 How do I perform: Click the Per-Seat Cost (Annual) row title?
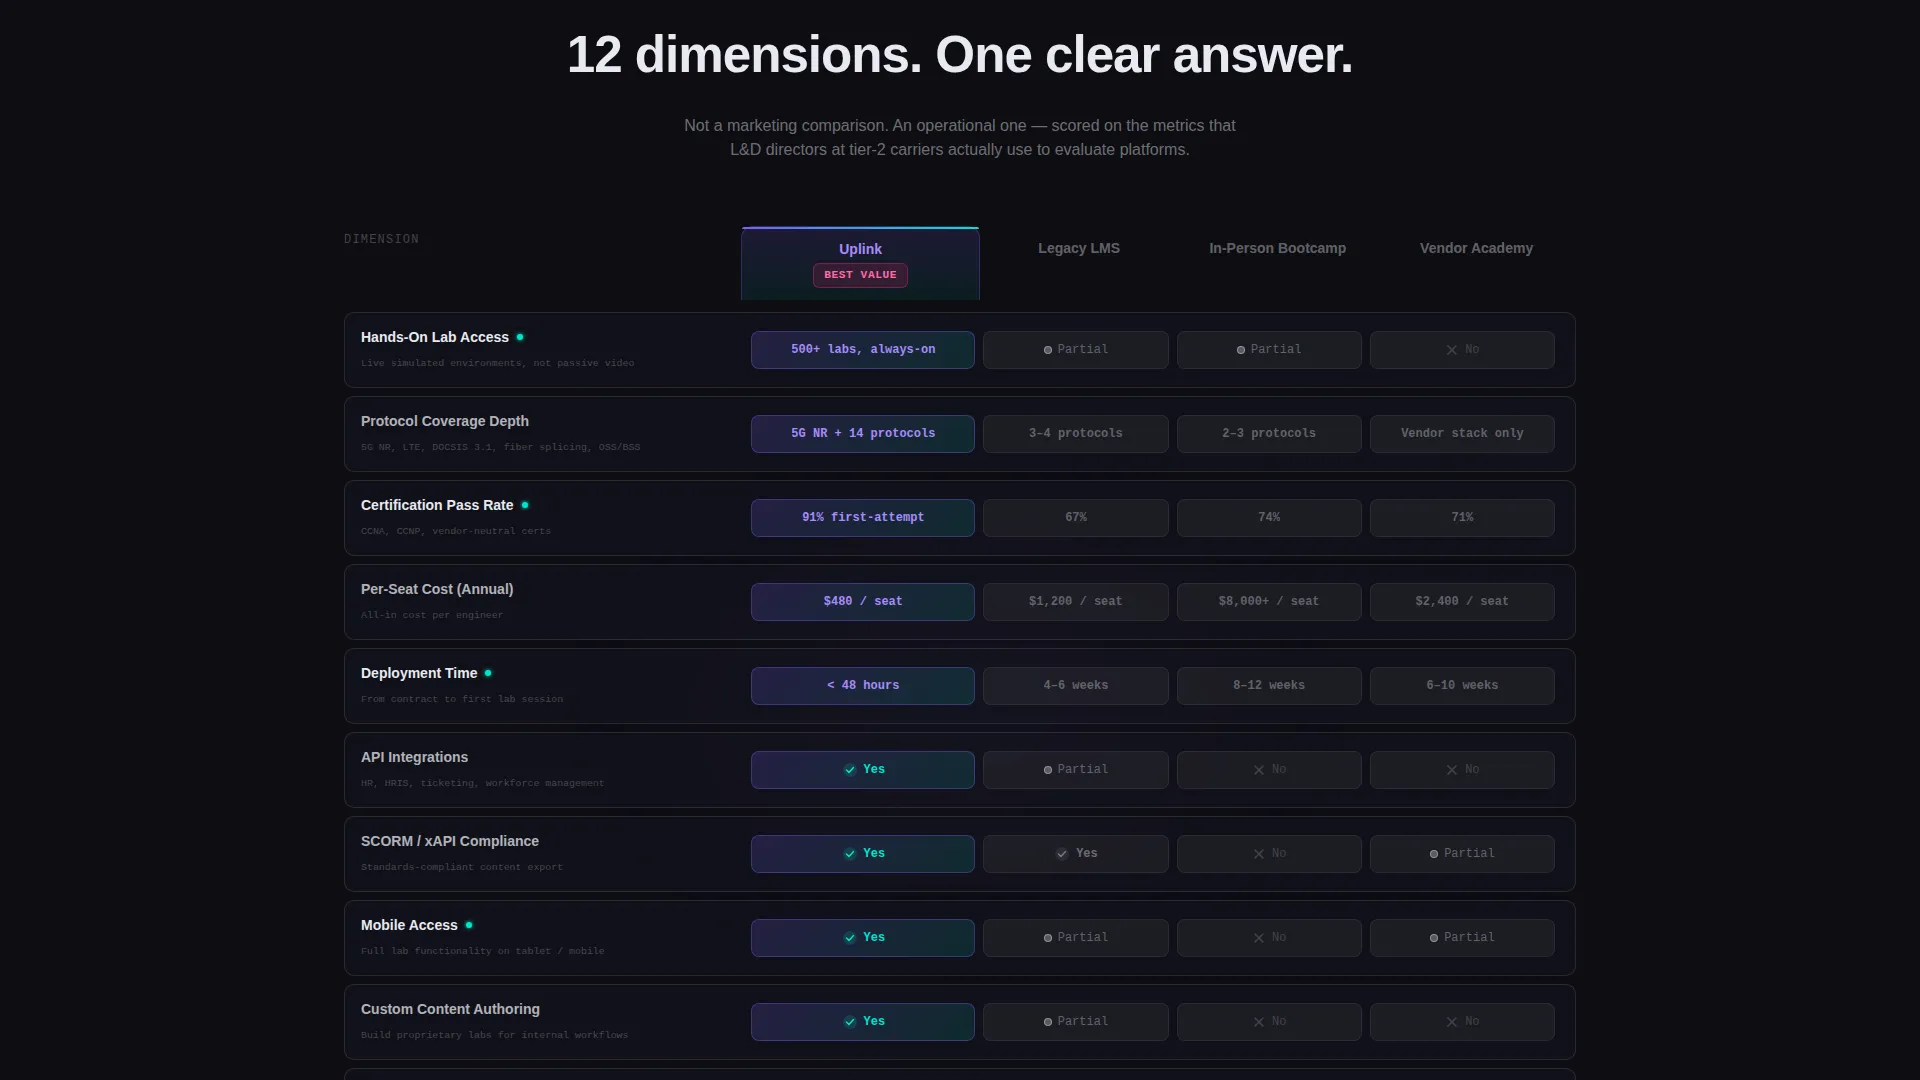pyautogui.click(x=437, y=589)
